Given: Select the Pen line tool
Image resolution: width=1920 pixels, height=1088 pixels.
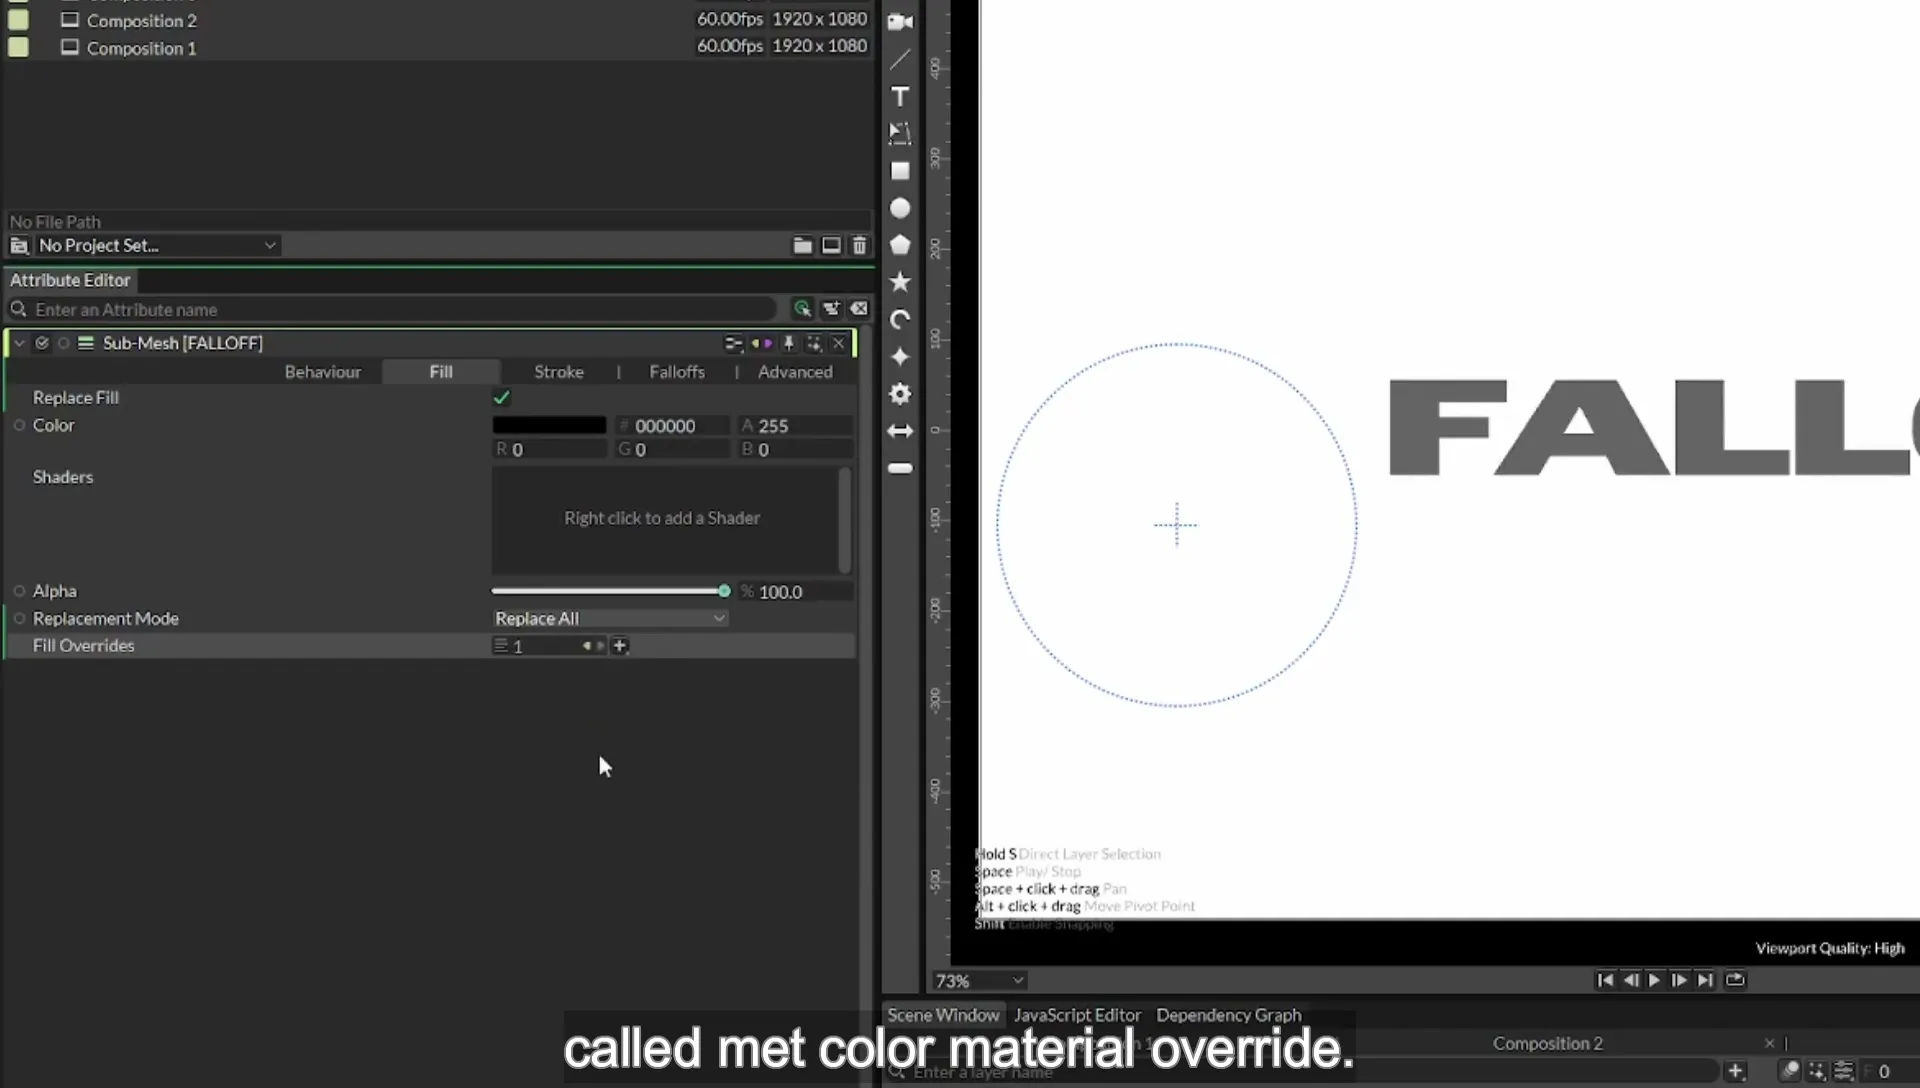Looking at the screenshot, I should tap(900, 59).
